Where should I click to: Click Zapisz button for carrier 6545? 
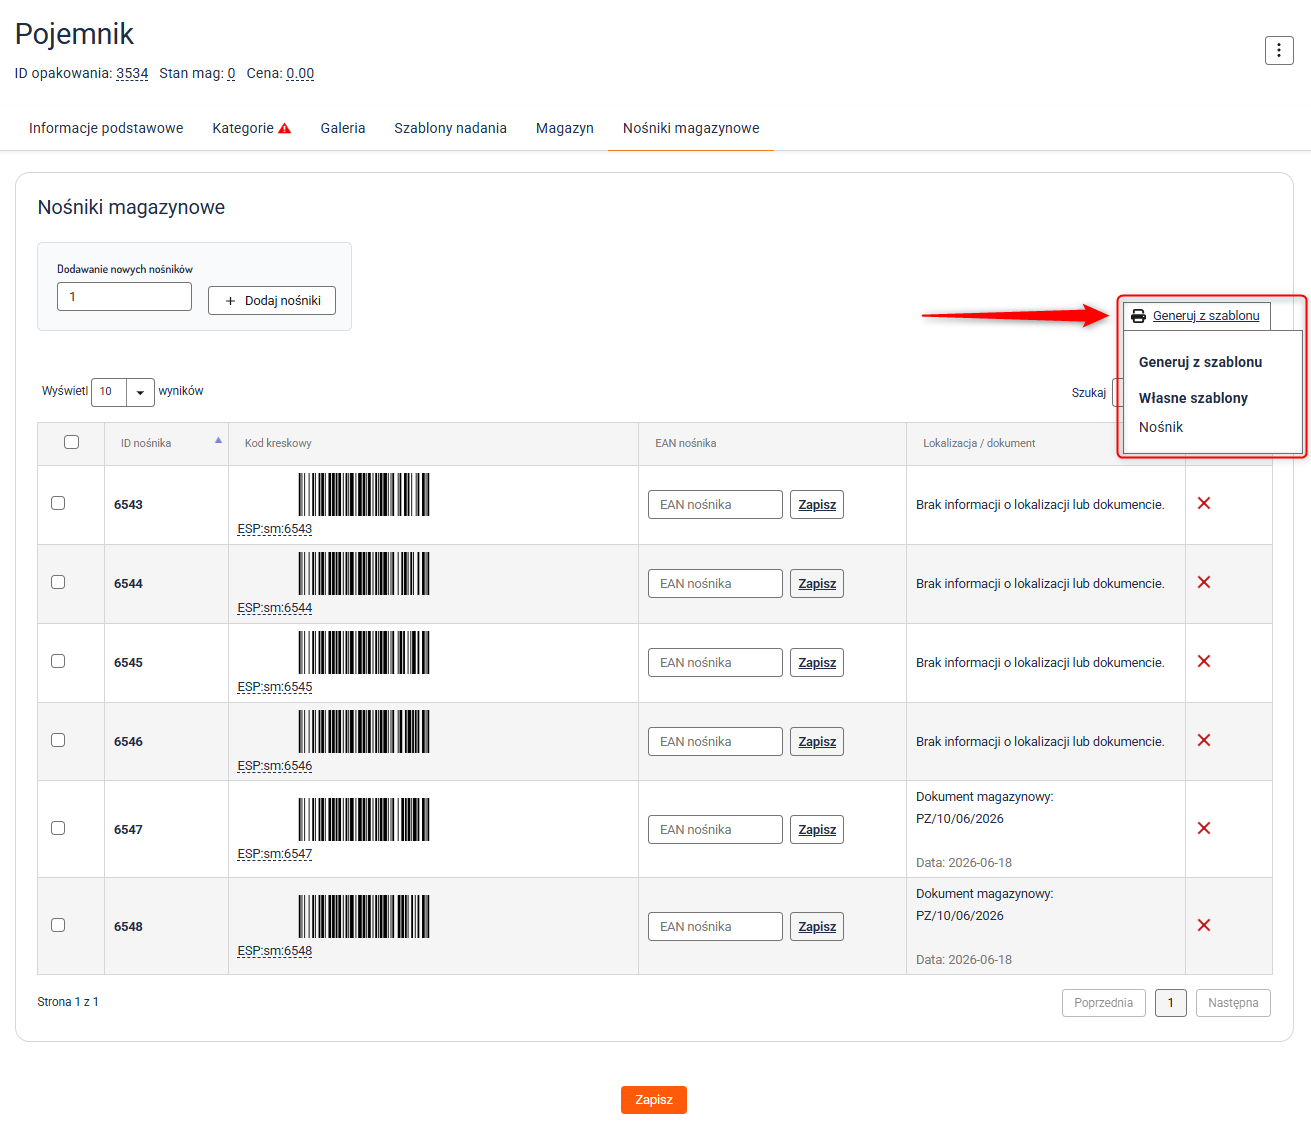tap(817, 663)
